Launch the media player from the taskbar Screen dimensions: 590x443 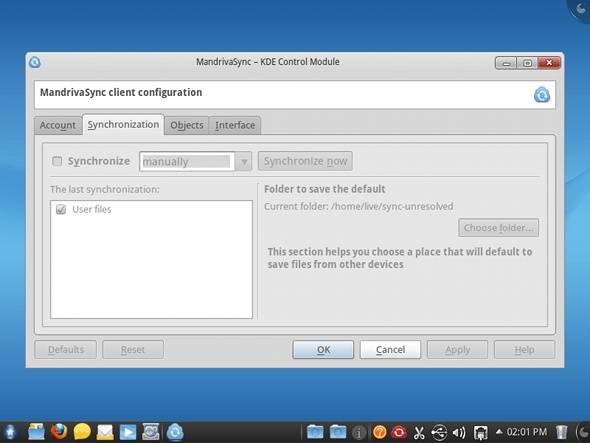(128, 432)
